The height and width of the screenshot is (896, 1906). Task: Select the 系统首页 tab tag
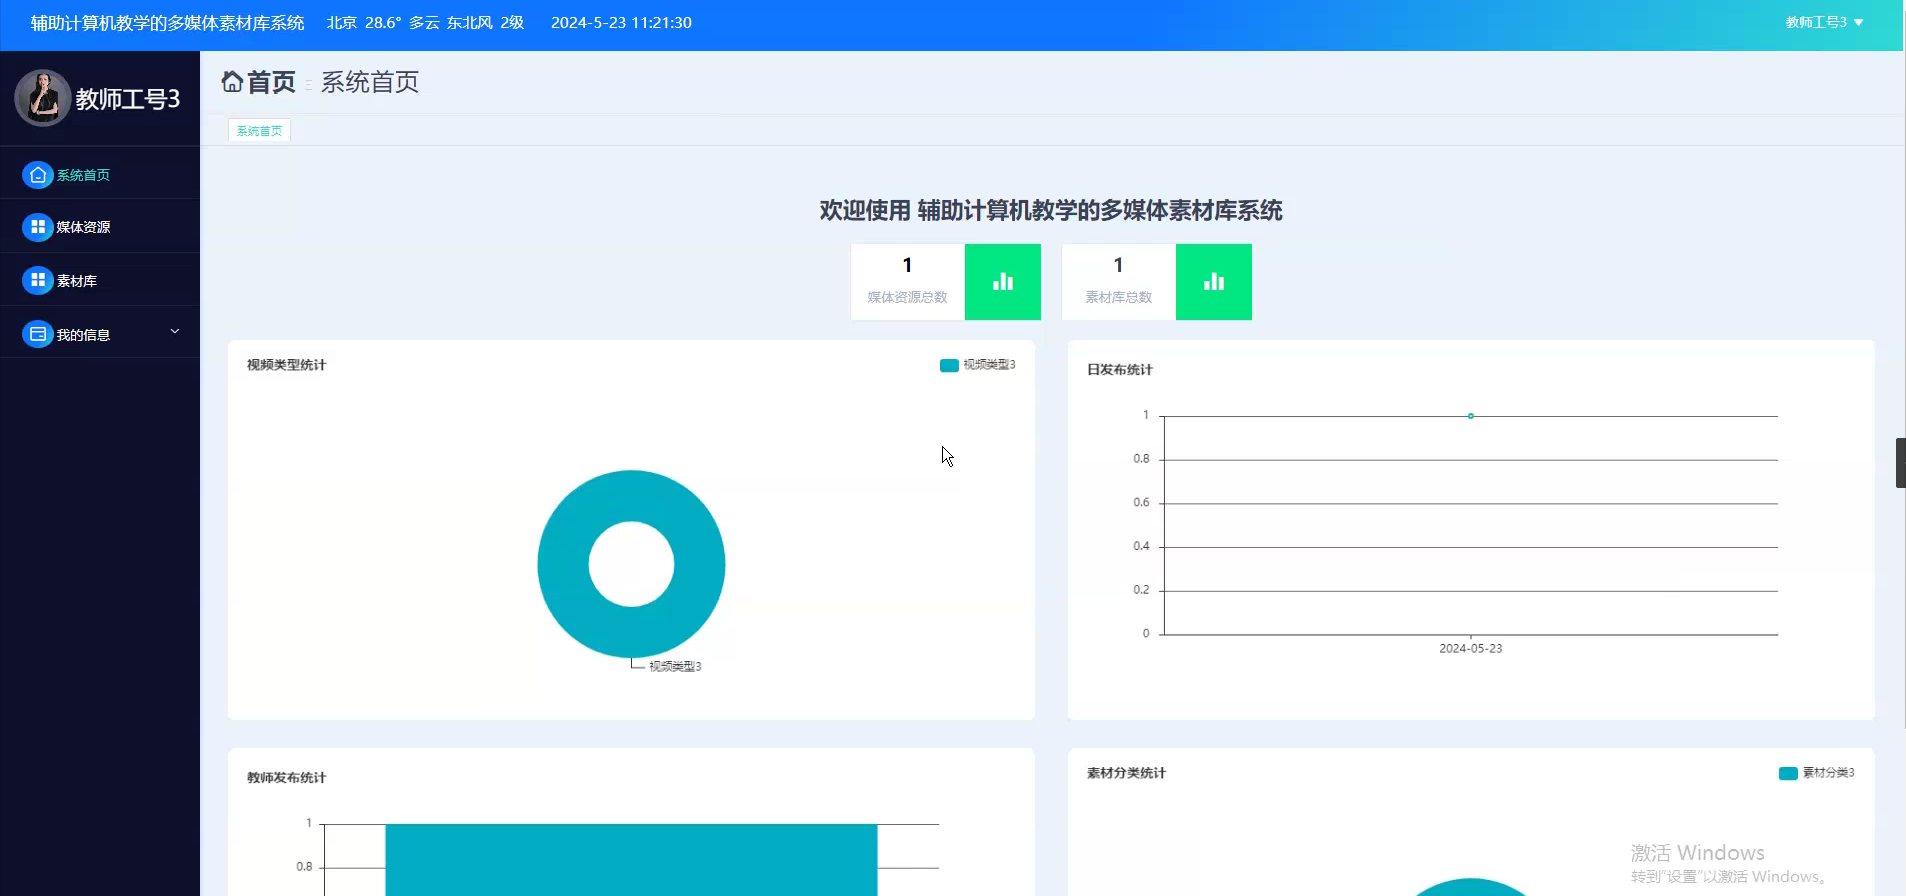pyautogui.click(x=259, y=131)
